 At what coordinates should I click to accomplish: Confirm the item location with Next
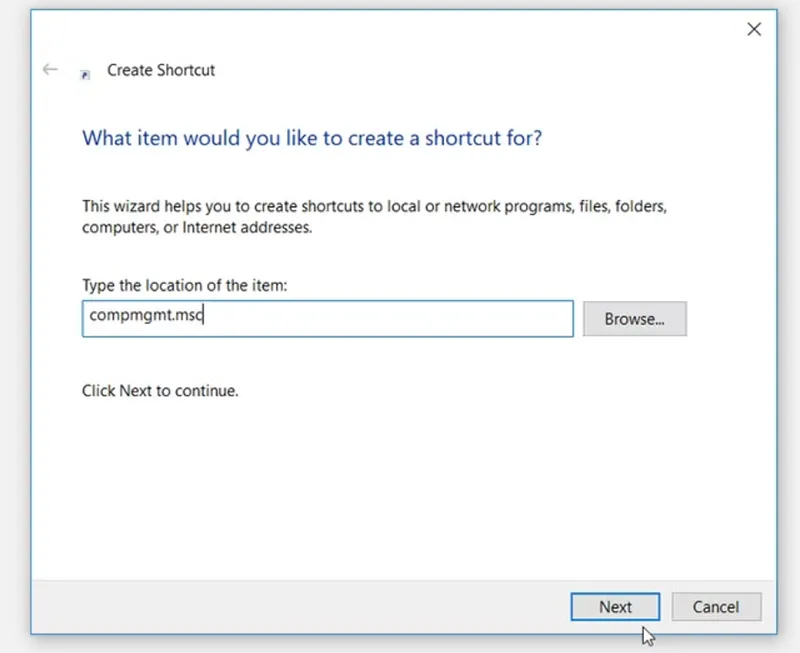coord(615,606)
